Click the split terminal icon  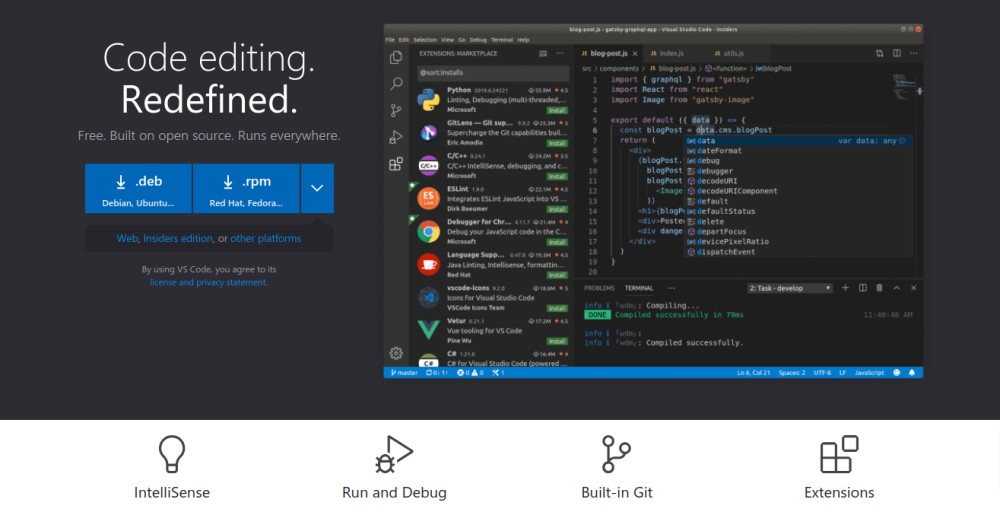(x=863, y=288)
